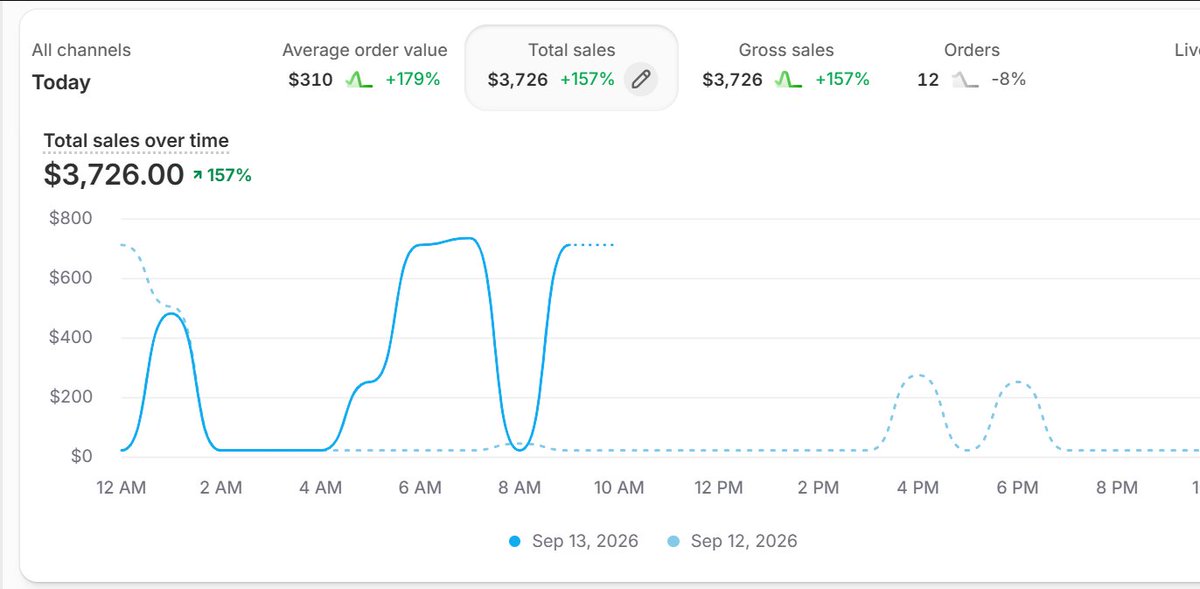Switch to the Orders metric
The height and width of the screenshot is (589, 1200).
click(x=972, y=66)
